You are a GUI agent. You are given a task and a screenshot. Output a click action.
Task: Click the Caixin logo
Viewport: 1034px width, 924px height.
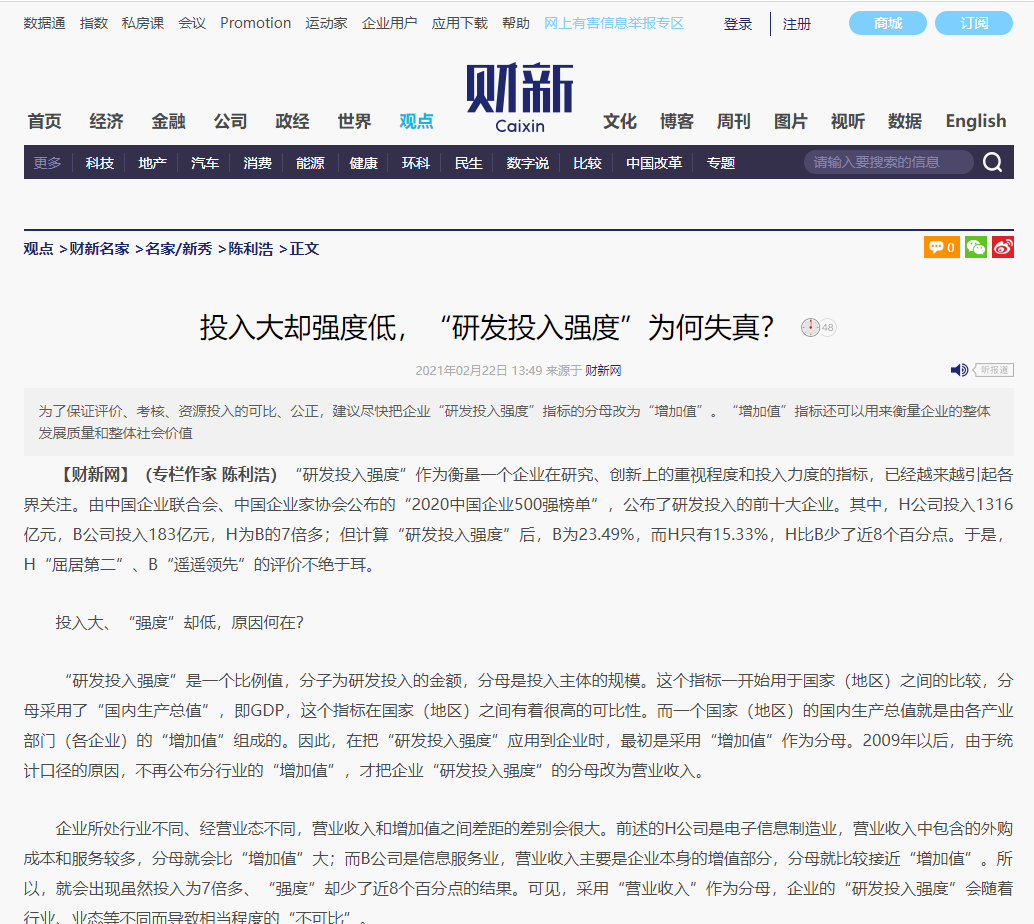tap(519, 98)
